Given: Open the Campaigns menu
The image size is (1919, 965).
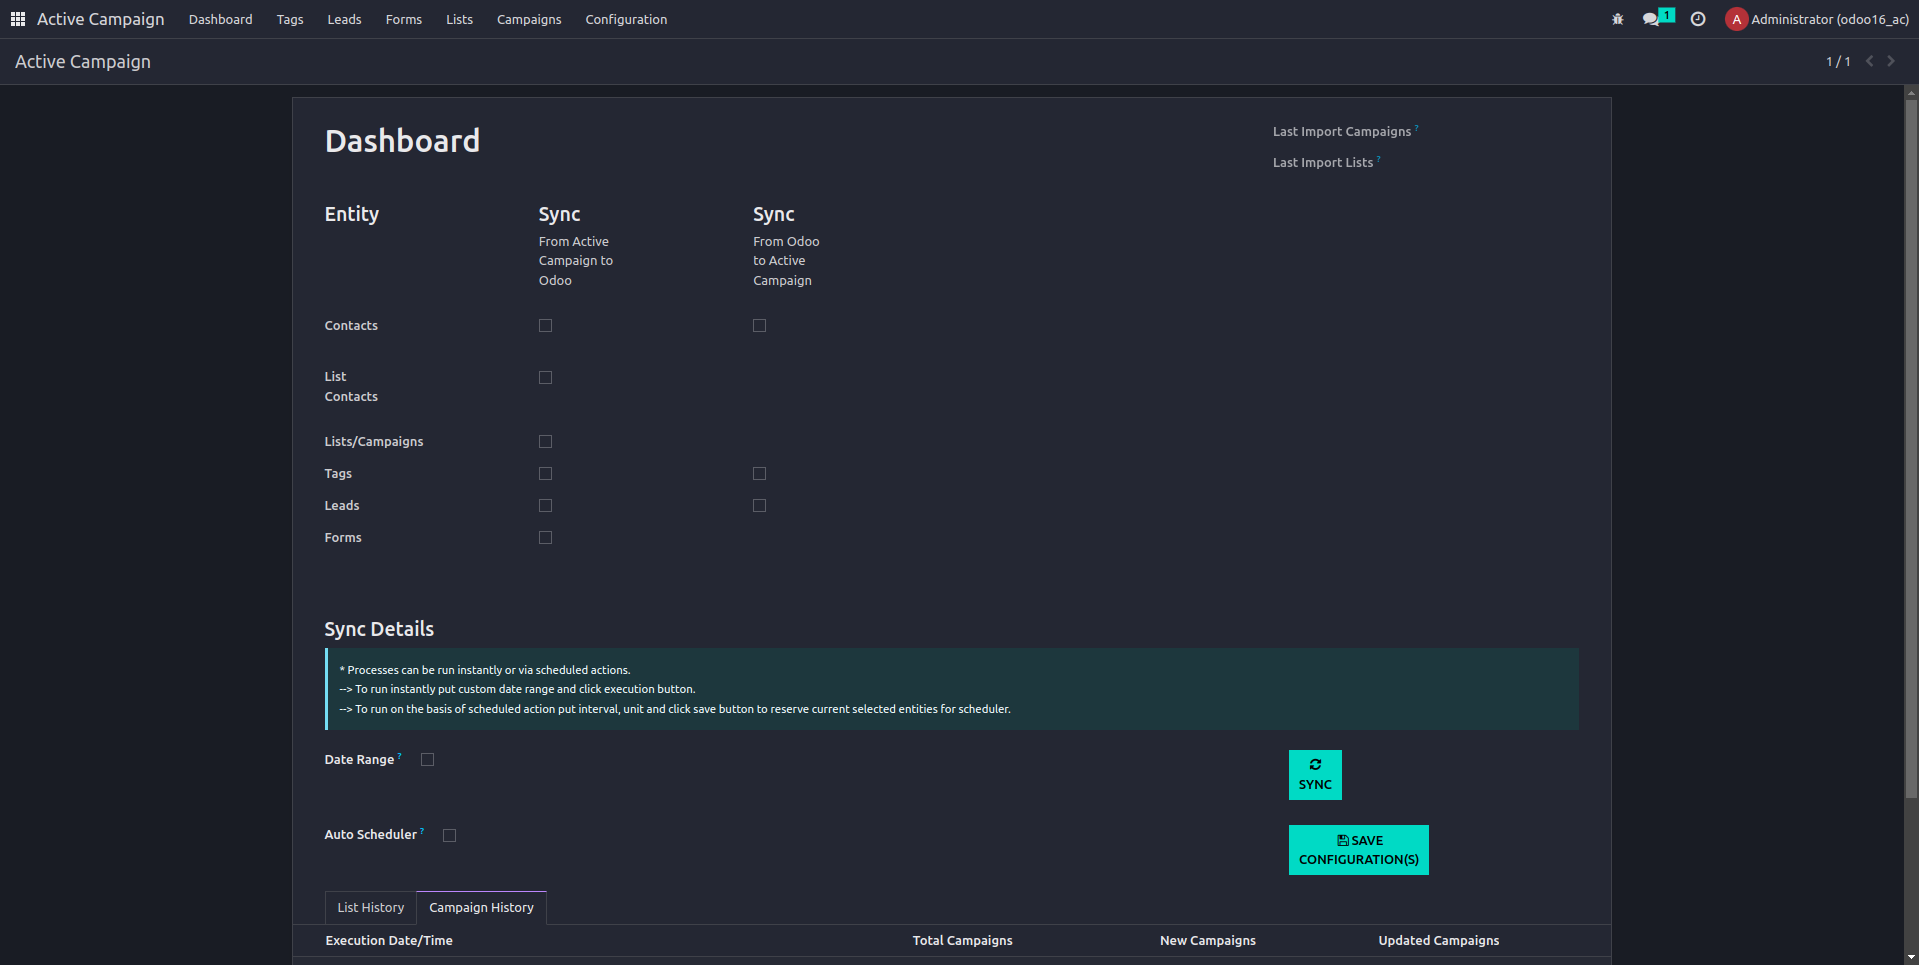Looking at the screenshot, I should click(529, 19).
